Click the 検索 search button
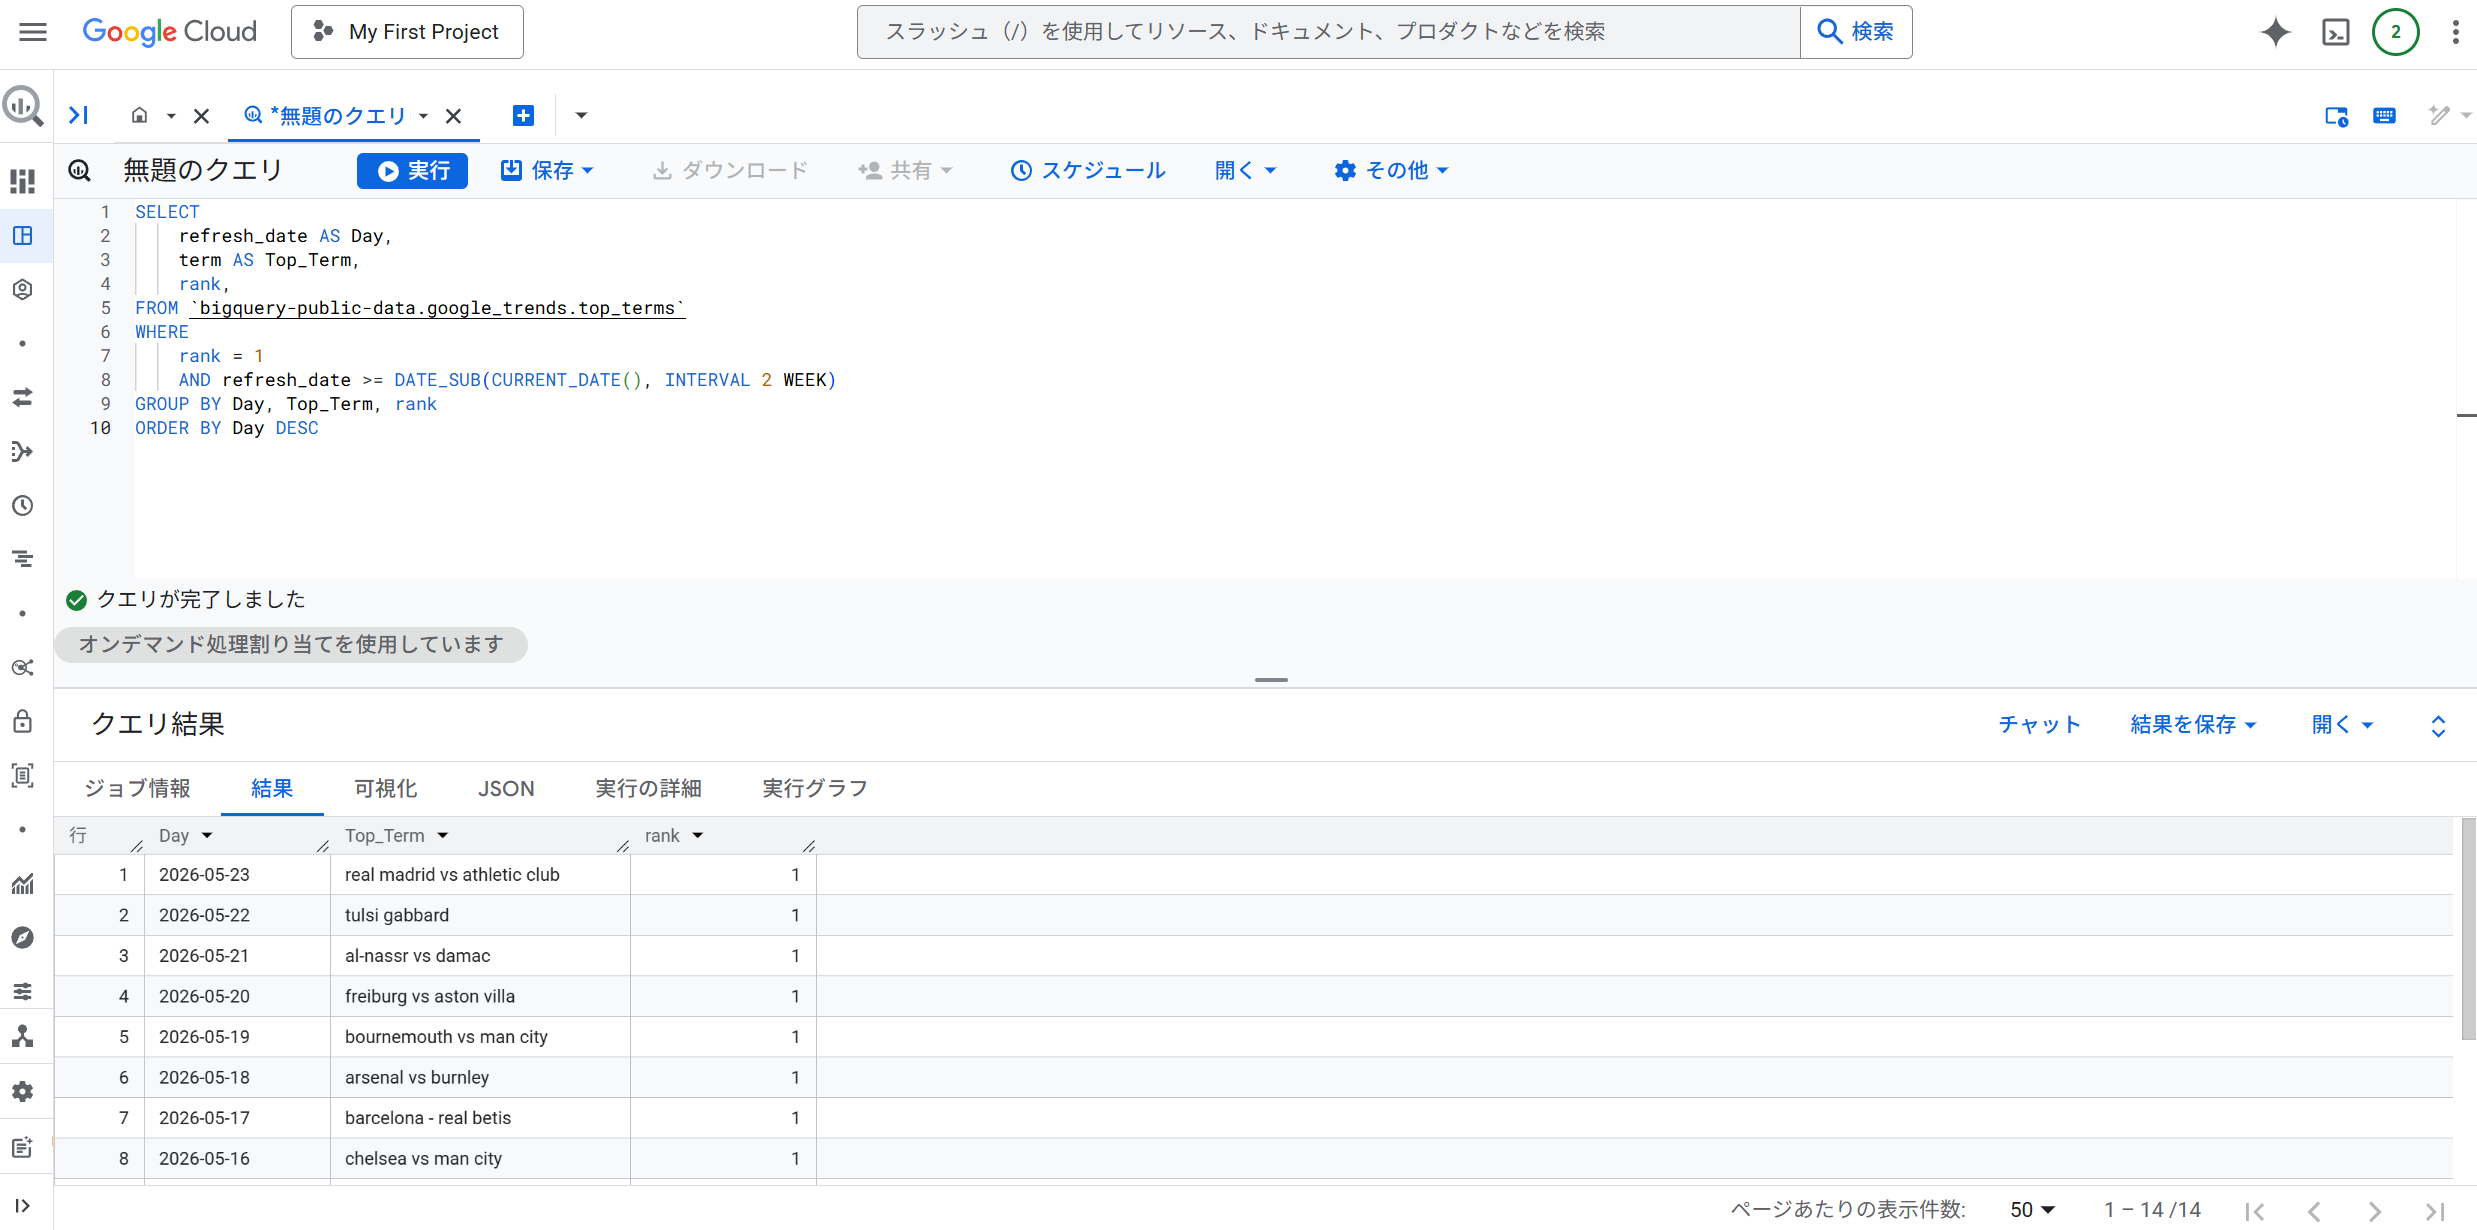The height and width of the screenshot is (1230, 2477). [x=1856, y=32]
